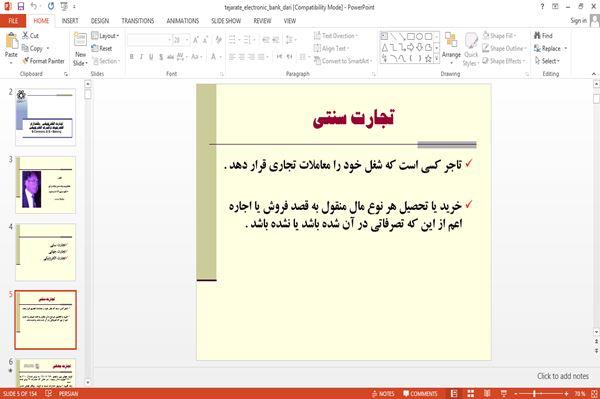Open the INSERT ribbon tab
Viewport: 600px width, 399px height.
[x=70, y=21]
